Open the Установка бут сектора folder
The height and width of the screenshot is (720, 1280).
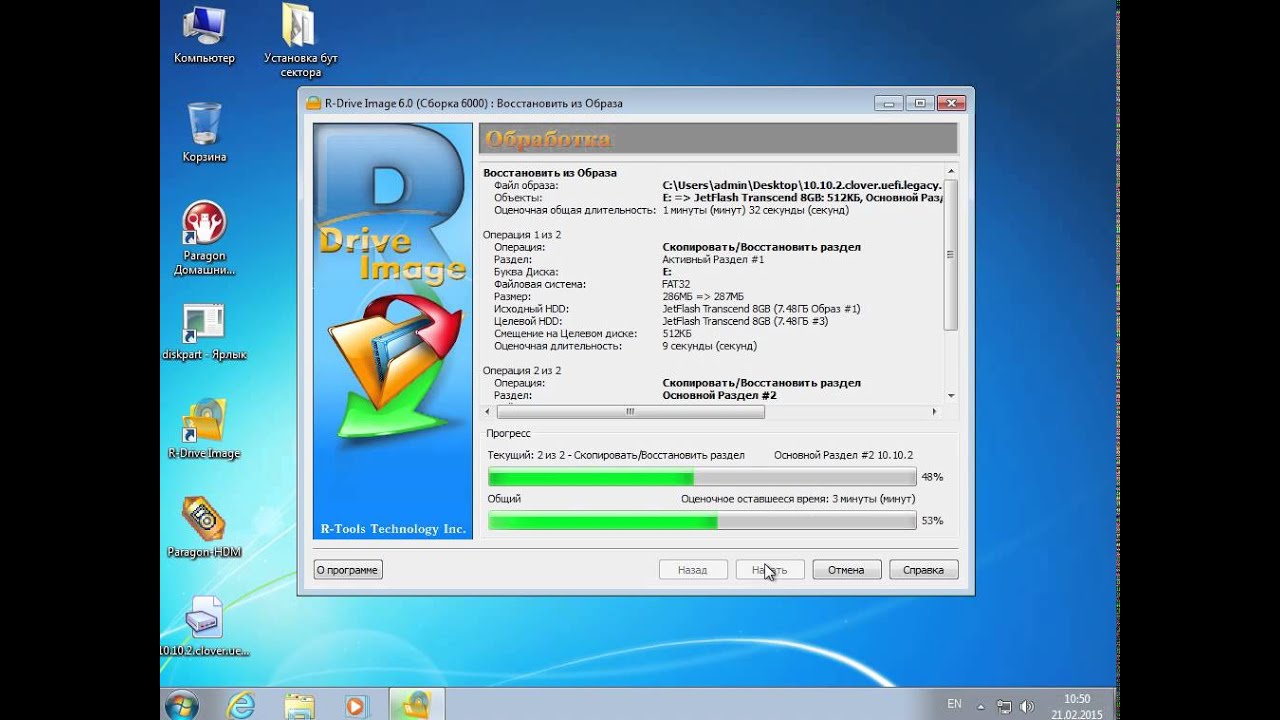point(300,40)
